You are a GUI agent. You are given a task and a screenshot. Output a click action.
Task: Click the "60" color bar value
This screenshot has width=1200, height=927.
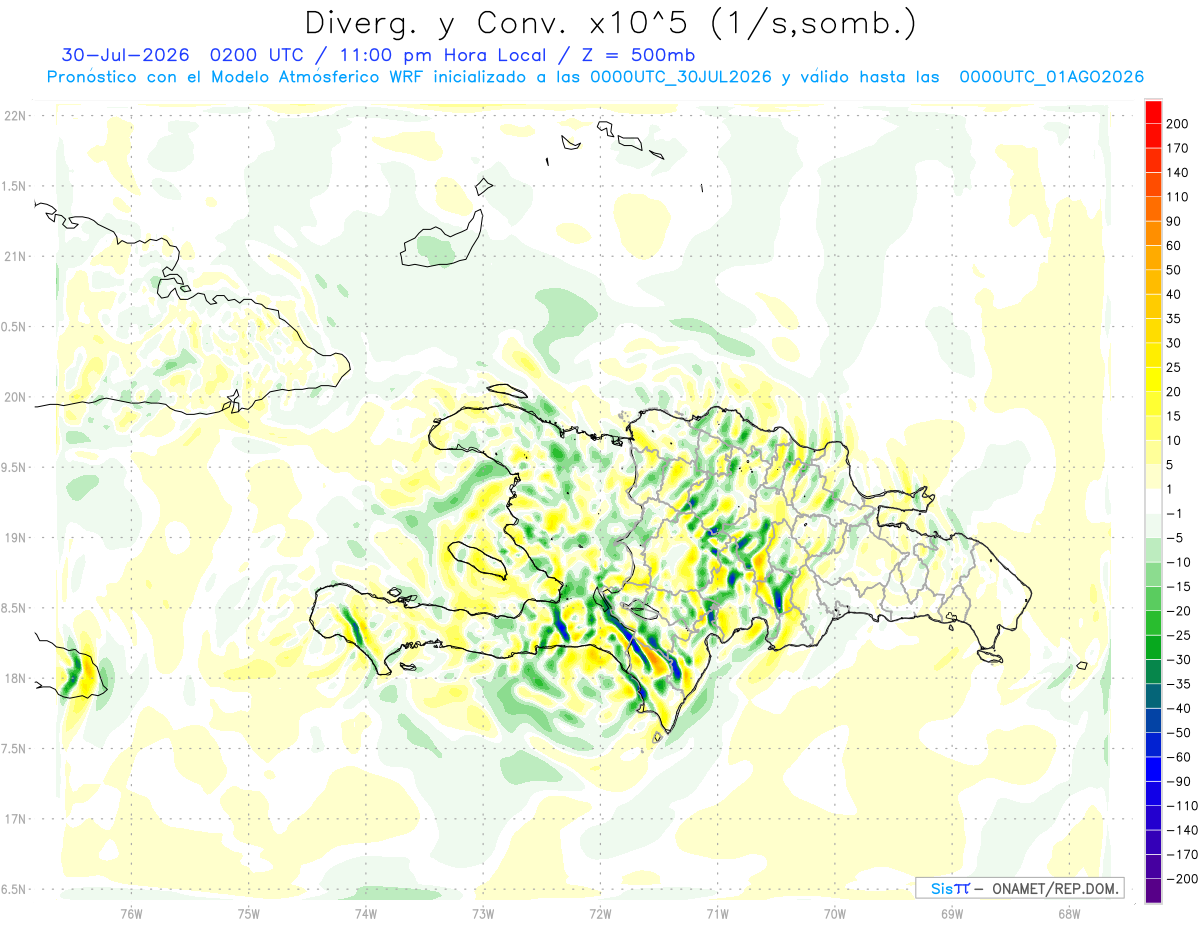pyautogui.click(x=1174, y=245)
